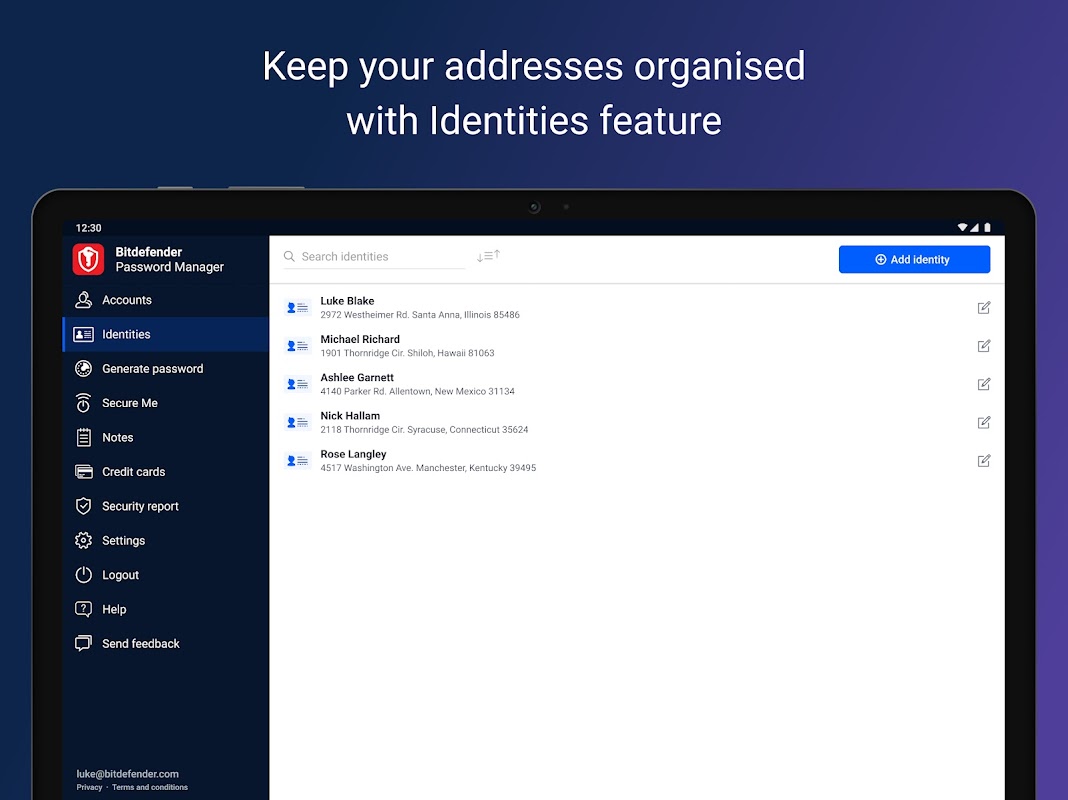Click the Security report shield icon
Screen dimensions: 1068x800
83,506
